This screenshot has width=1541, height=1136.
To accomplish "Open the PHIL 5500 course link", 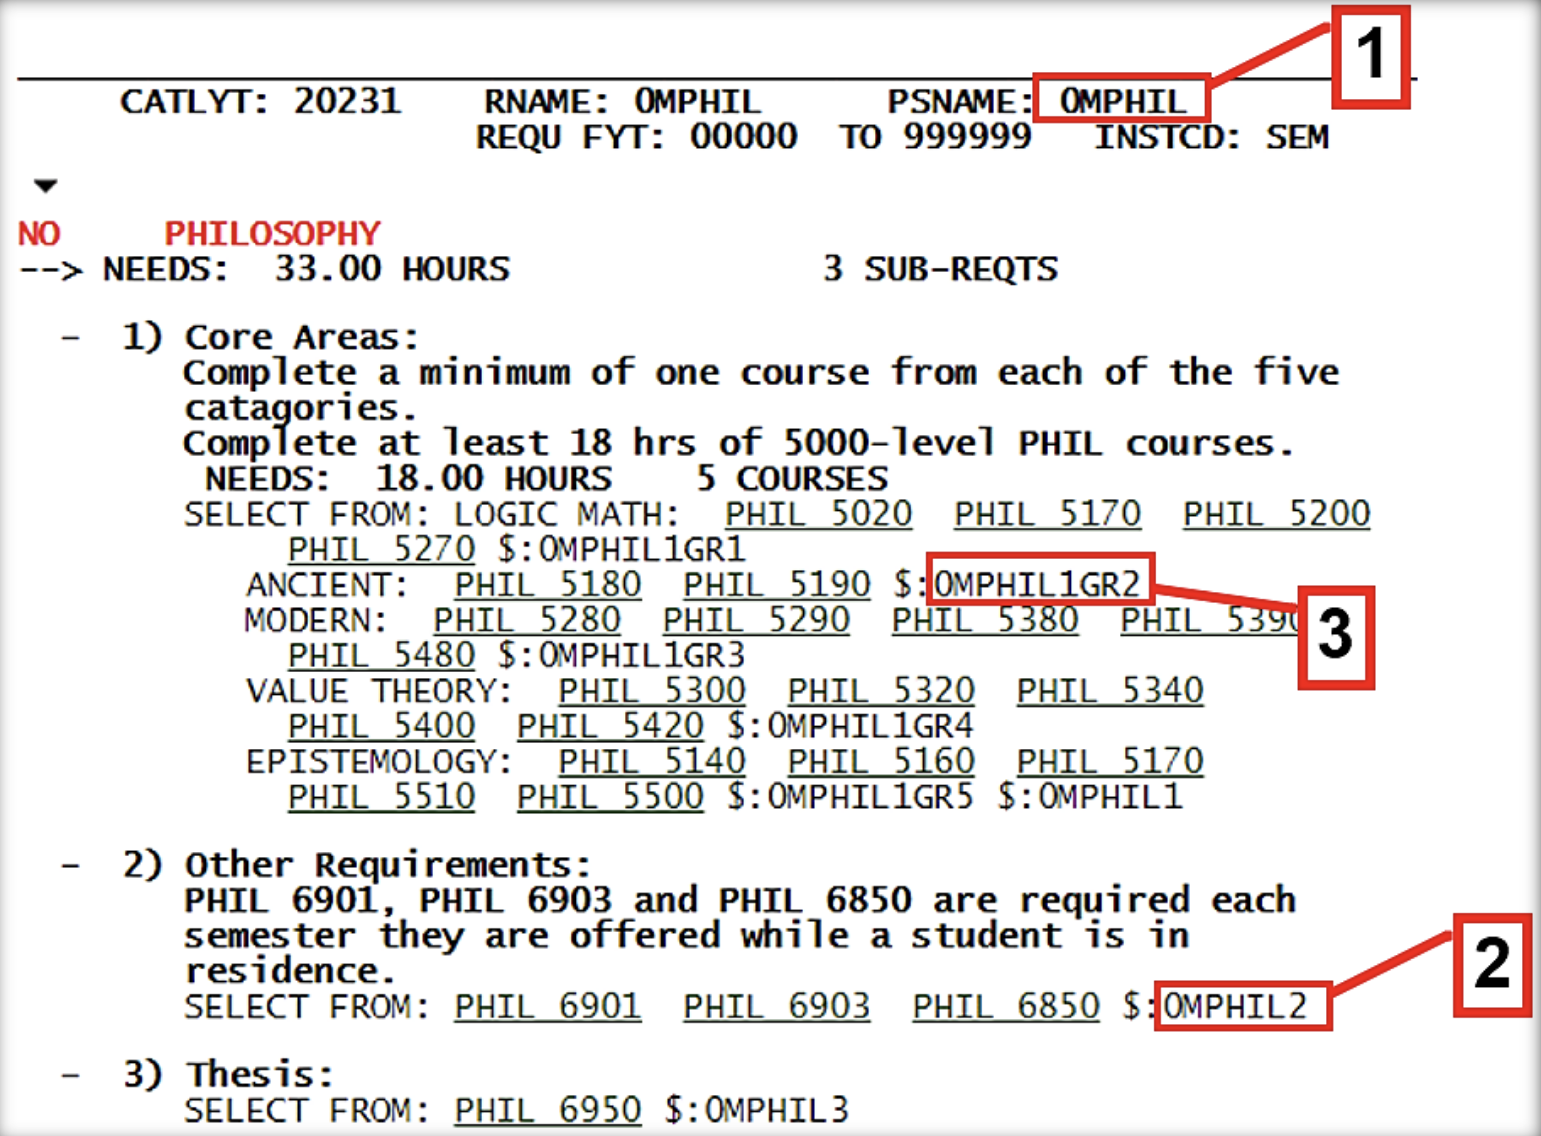I will coord(610,797).
